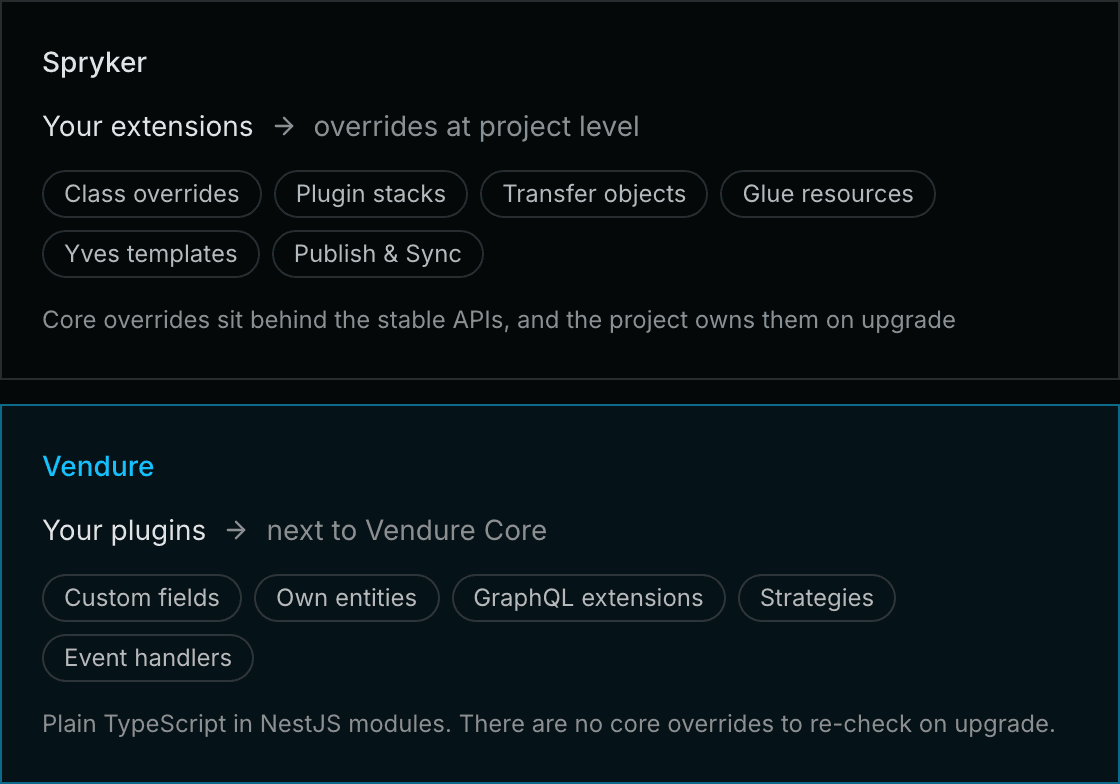Click the 'Core overrides sit behind' sentence
This screenshot has height=784, width=1120.
click(499, 320)
